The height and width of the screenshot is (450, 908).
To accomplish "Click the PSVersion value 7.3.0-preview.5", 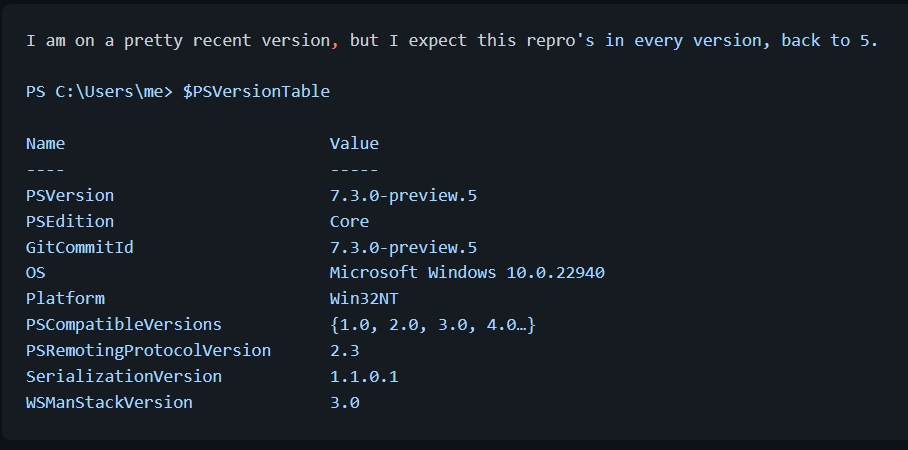I will [x=403, y=196].
